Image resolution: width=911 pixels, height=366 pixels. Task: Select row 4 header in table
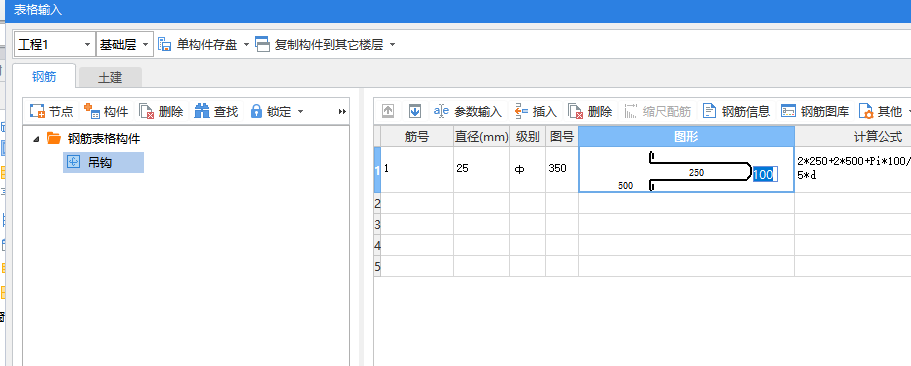[377, 245]
